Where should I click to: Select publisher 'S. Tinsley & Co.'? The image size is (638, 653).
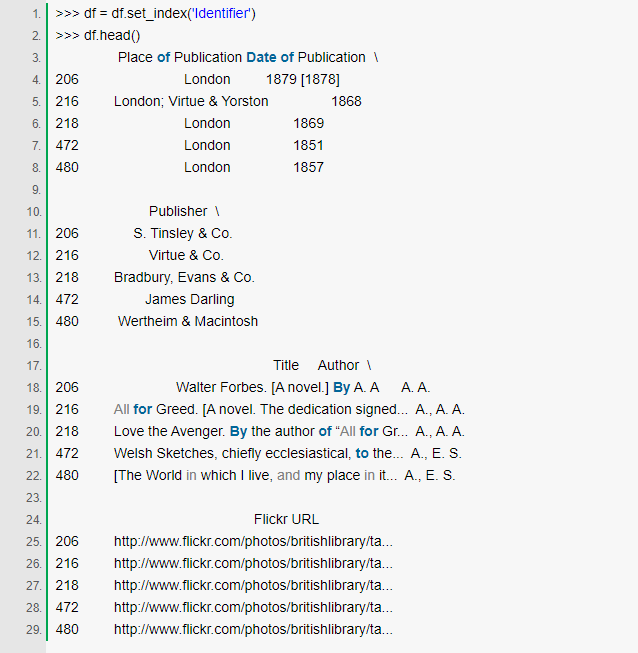(182, 233)
